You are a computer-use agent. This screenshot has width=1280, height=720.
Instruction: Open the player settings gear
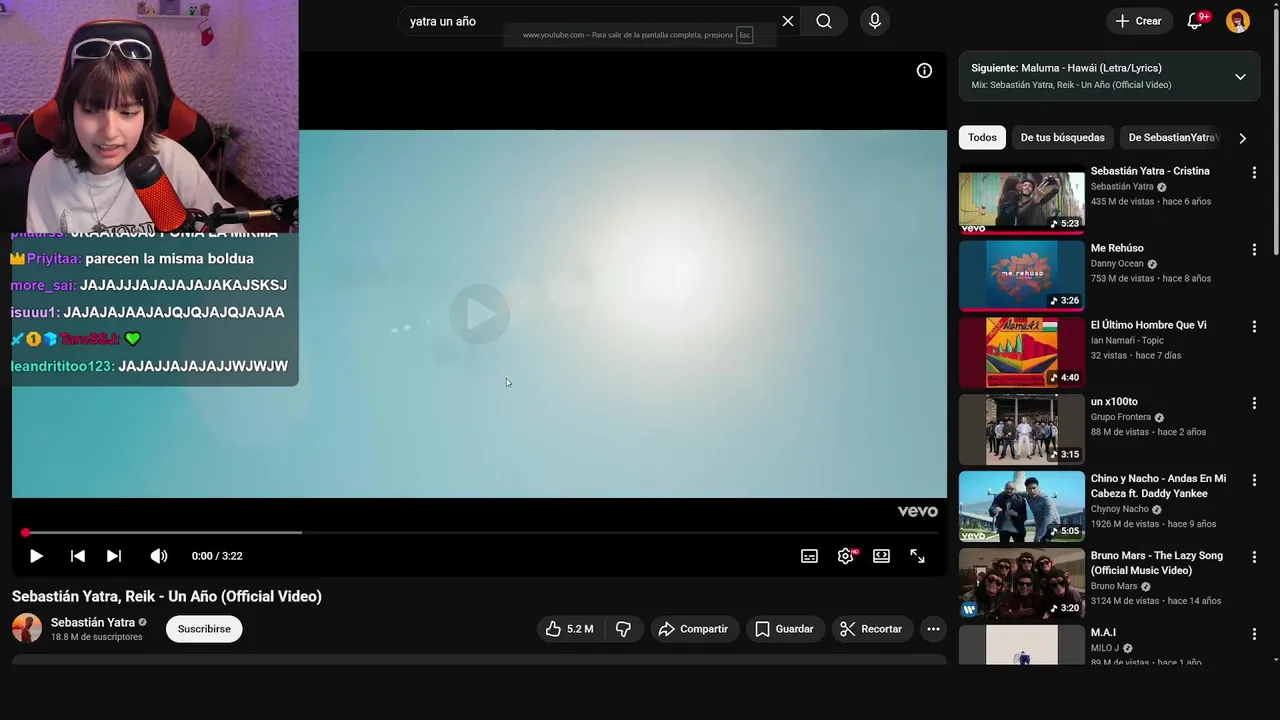click(846, 556)
